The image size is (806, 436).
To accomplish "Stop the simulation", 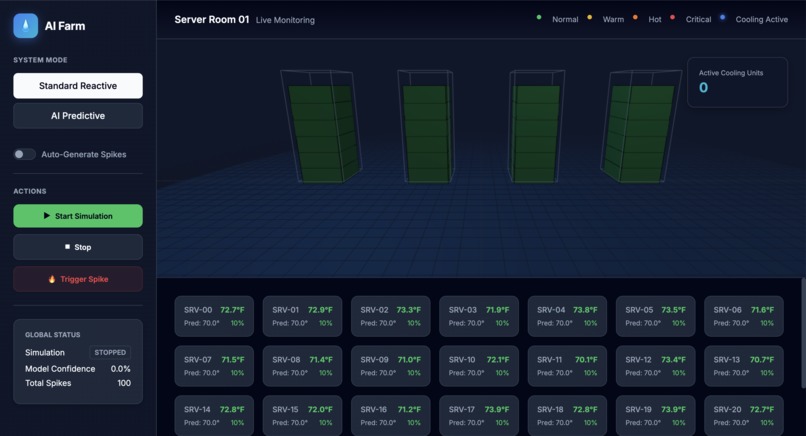I will 78,247.
